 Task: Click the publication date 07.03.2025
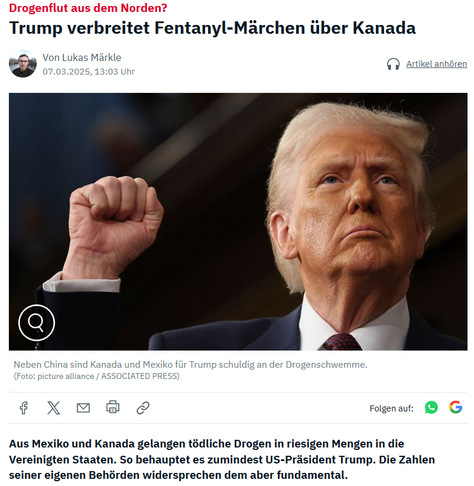66,72
